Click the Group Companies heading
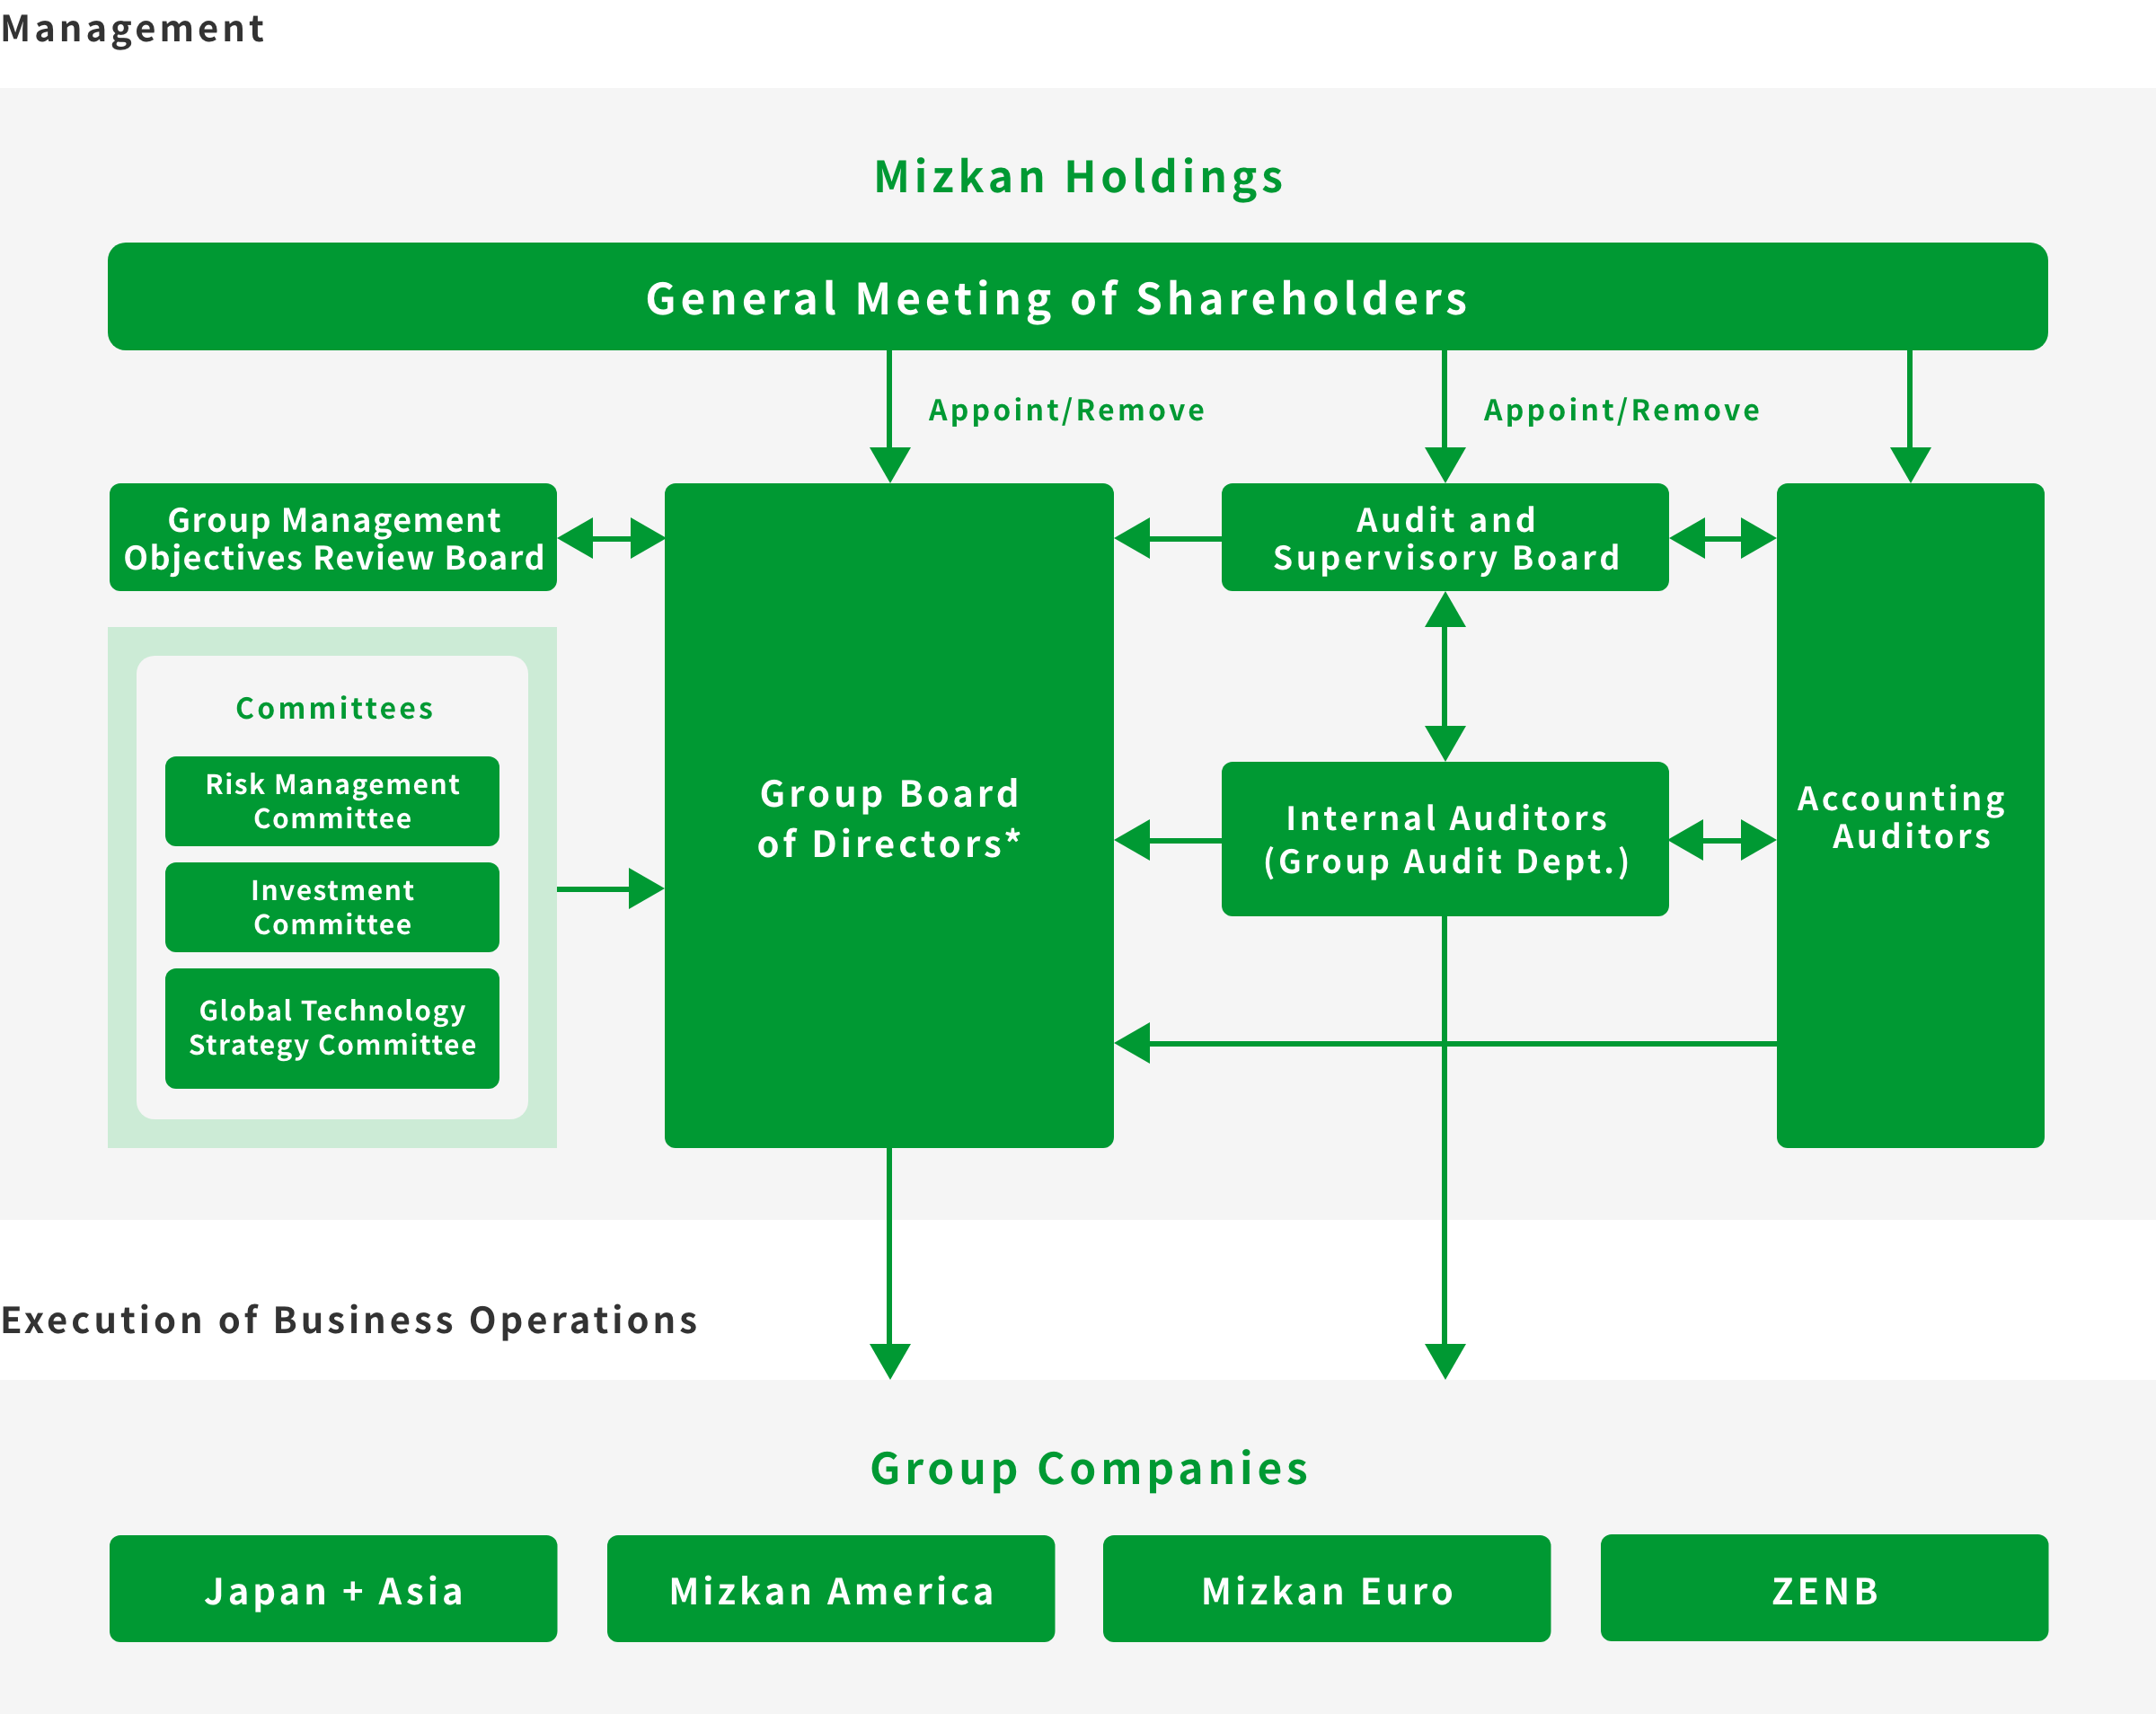The image size is (2156, 1714). point(1089,1469)
